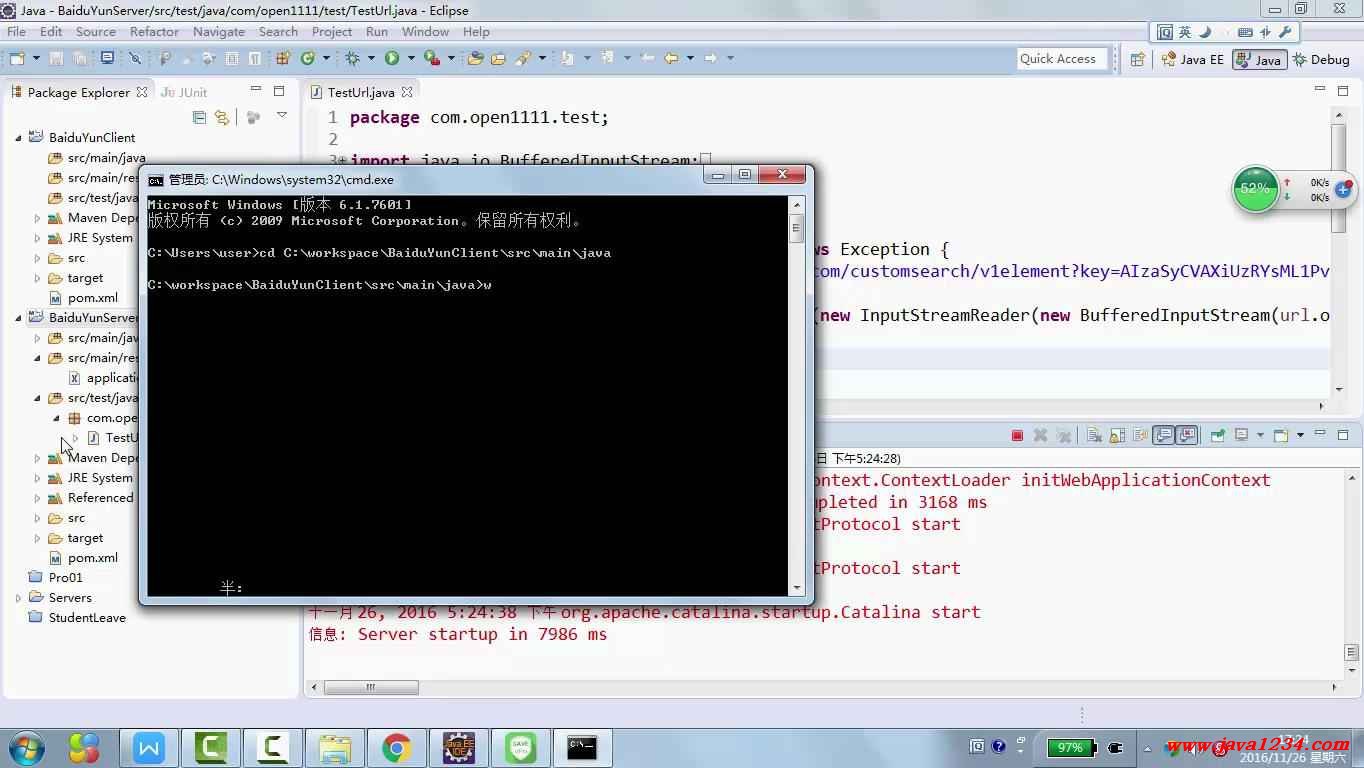The height and width of the screenshot is (768, 1364).
Task: Toggle Link with Editor in Package Explorer
Action: pyautogui.click(x=222, y=117)
